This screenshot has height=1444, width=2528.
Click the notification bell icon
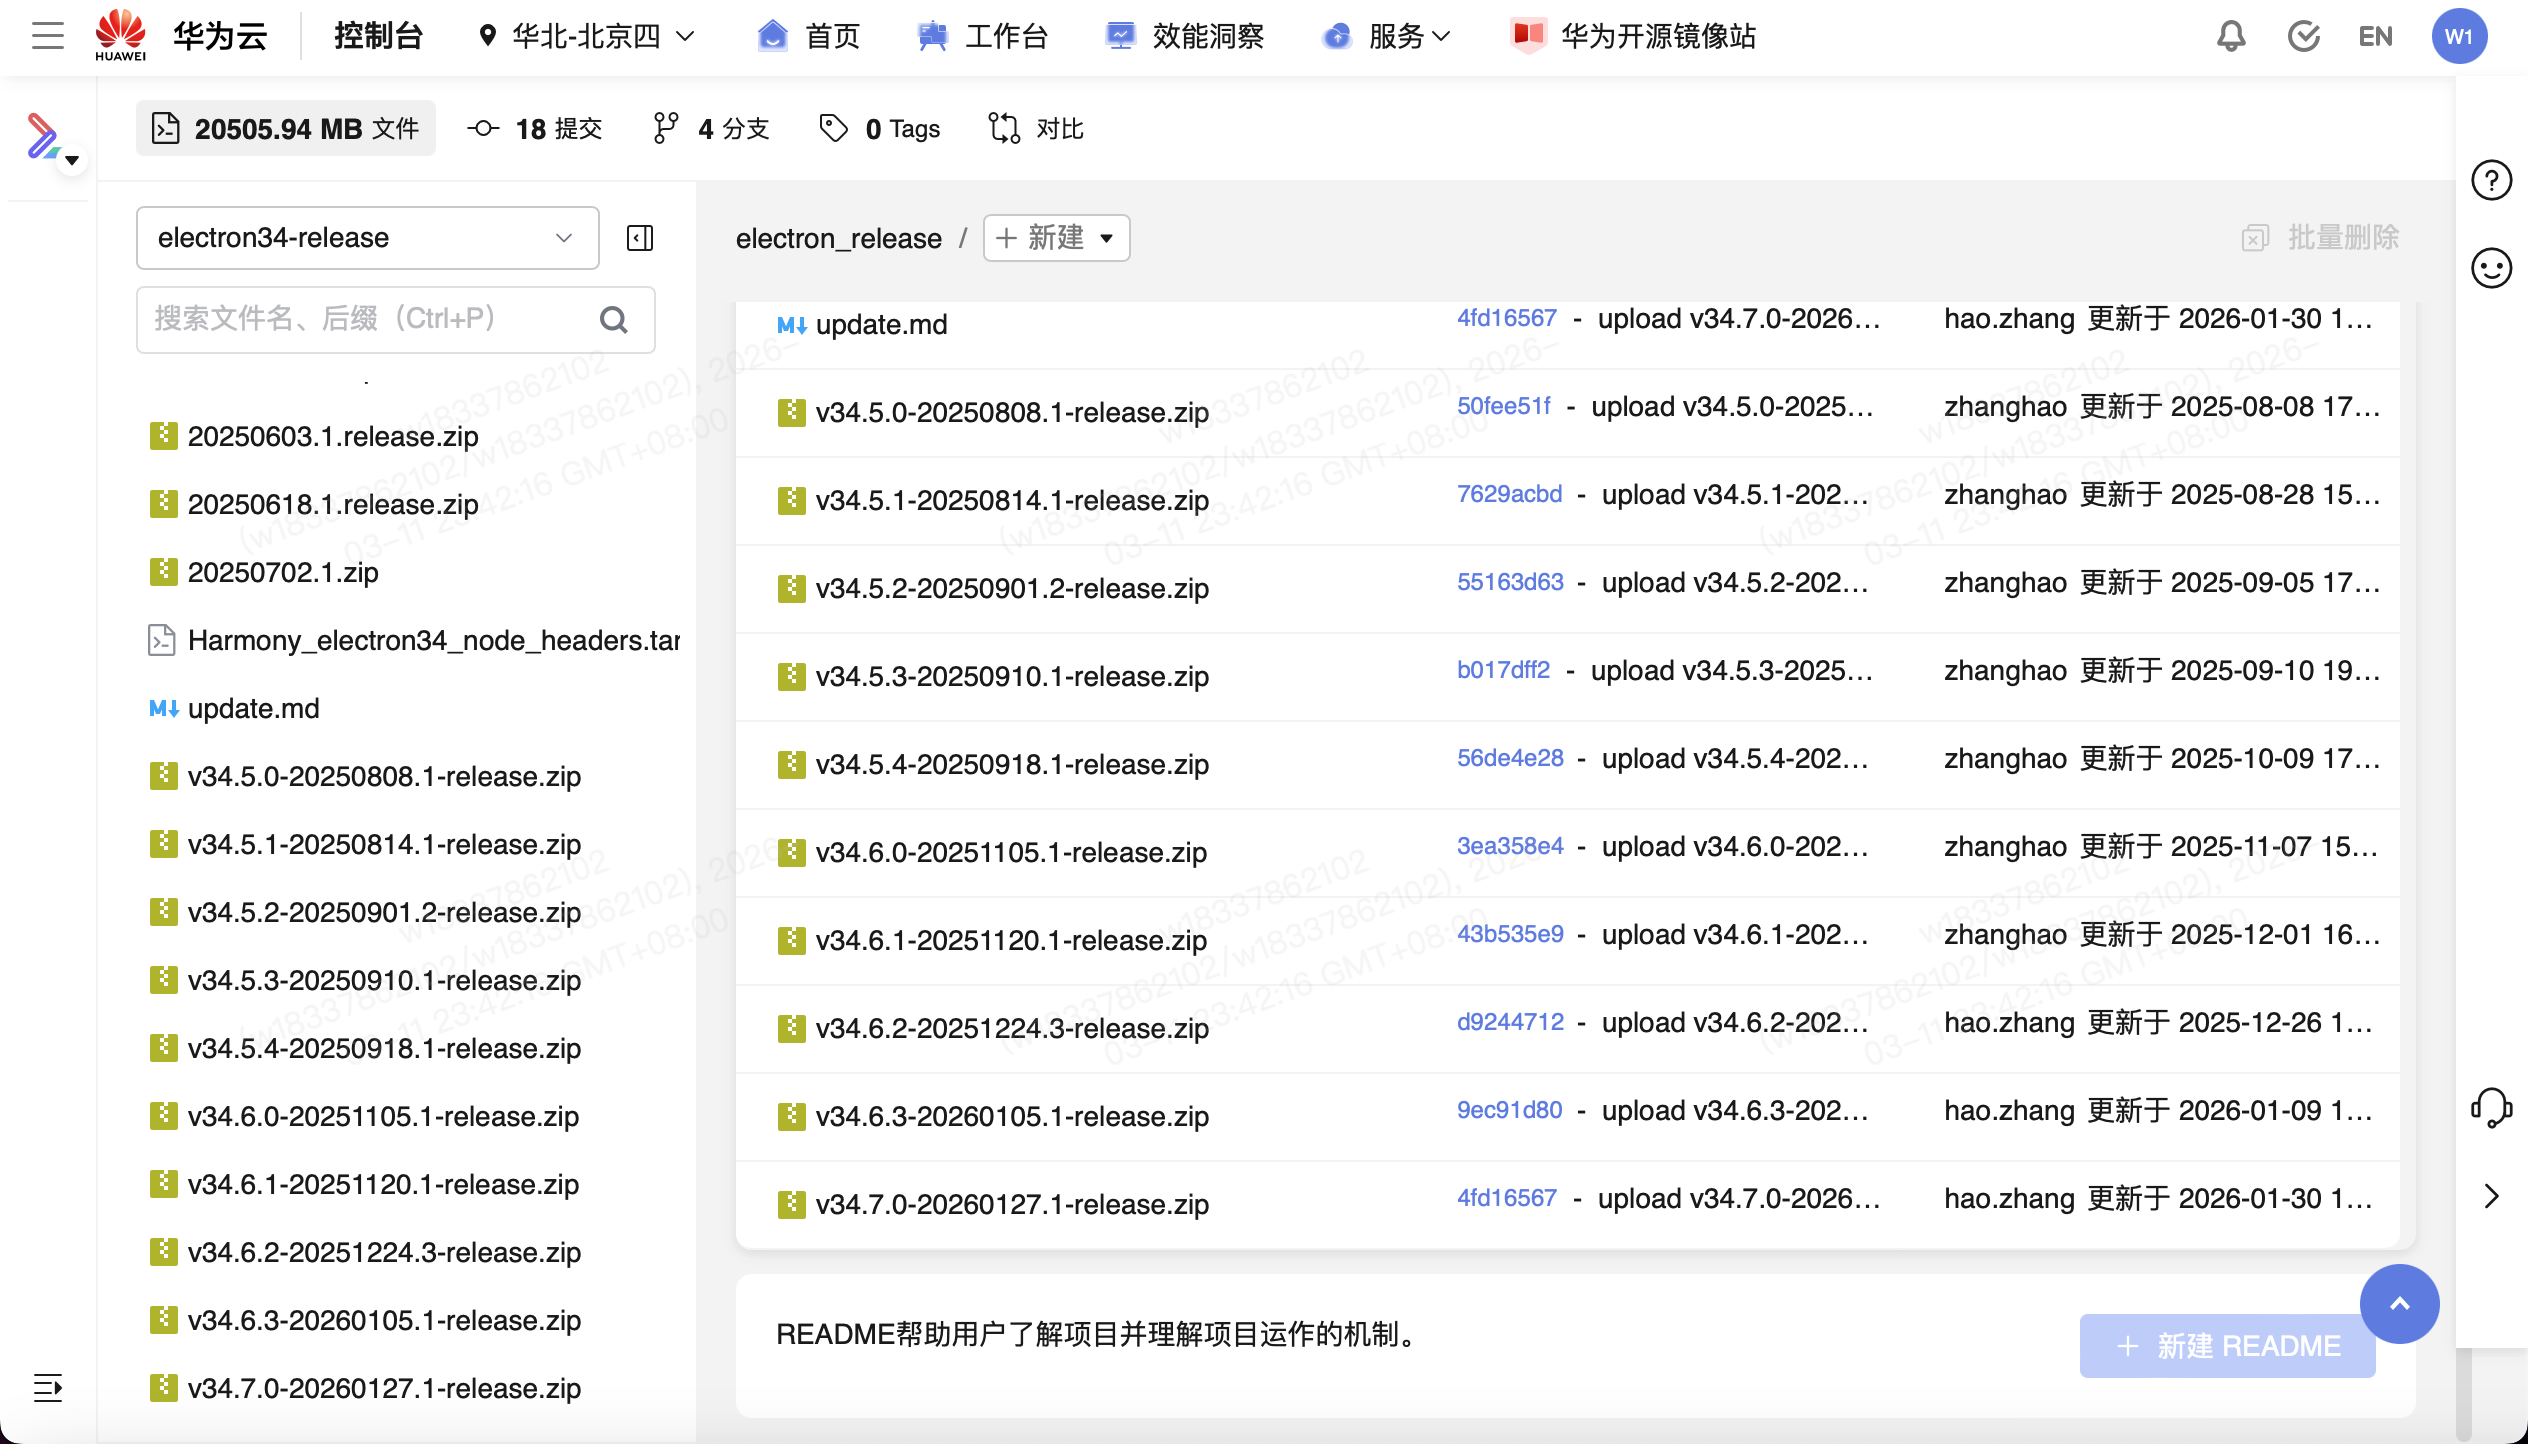[x=2231, y=36]
